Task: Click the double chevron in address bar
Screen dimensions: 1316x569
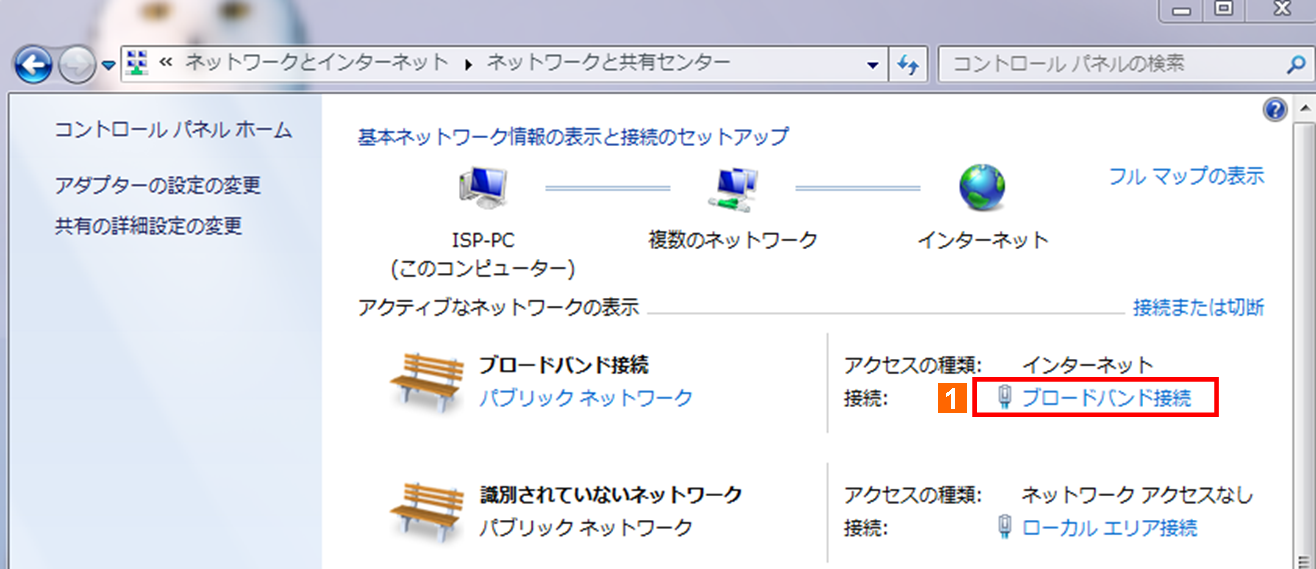Action: pyautogui.click(x=166, y=63)
